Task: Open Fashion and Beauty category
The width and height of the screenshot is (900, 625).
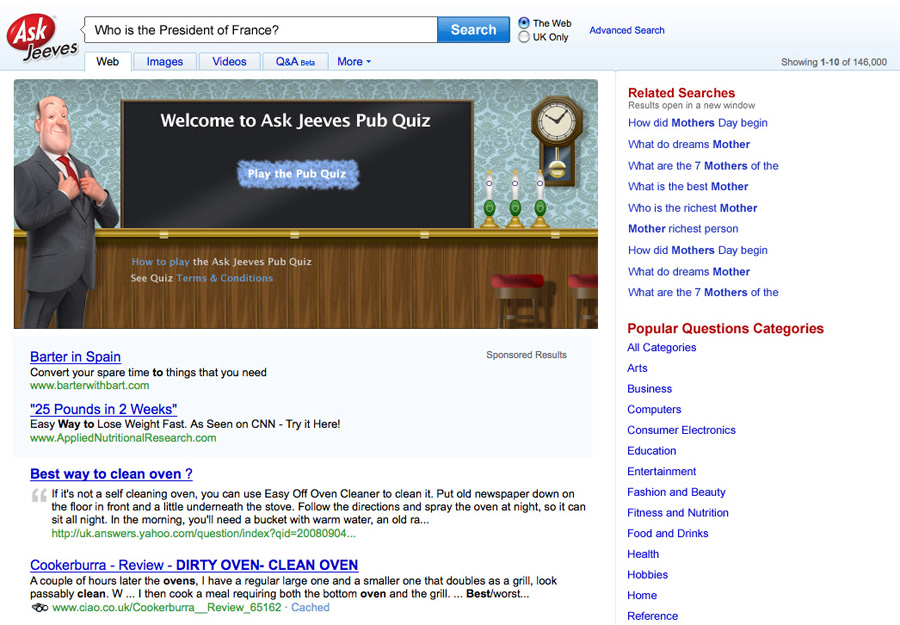Action: tap(676, 492)
